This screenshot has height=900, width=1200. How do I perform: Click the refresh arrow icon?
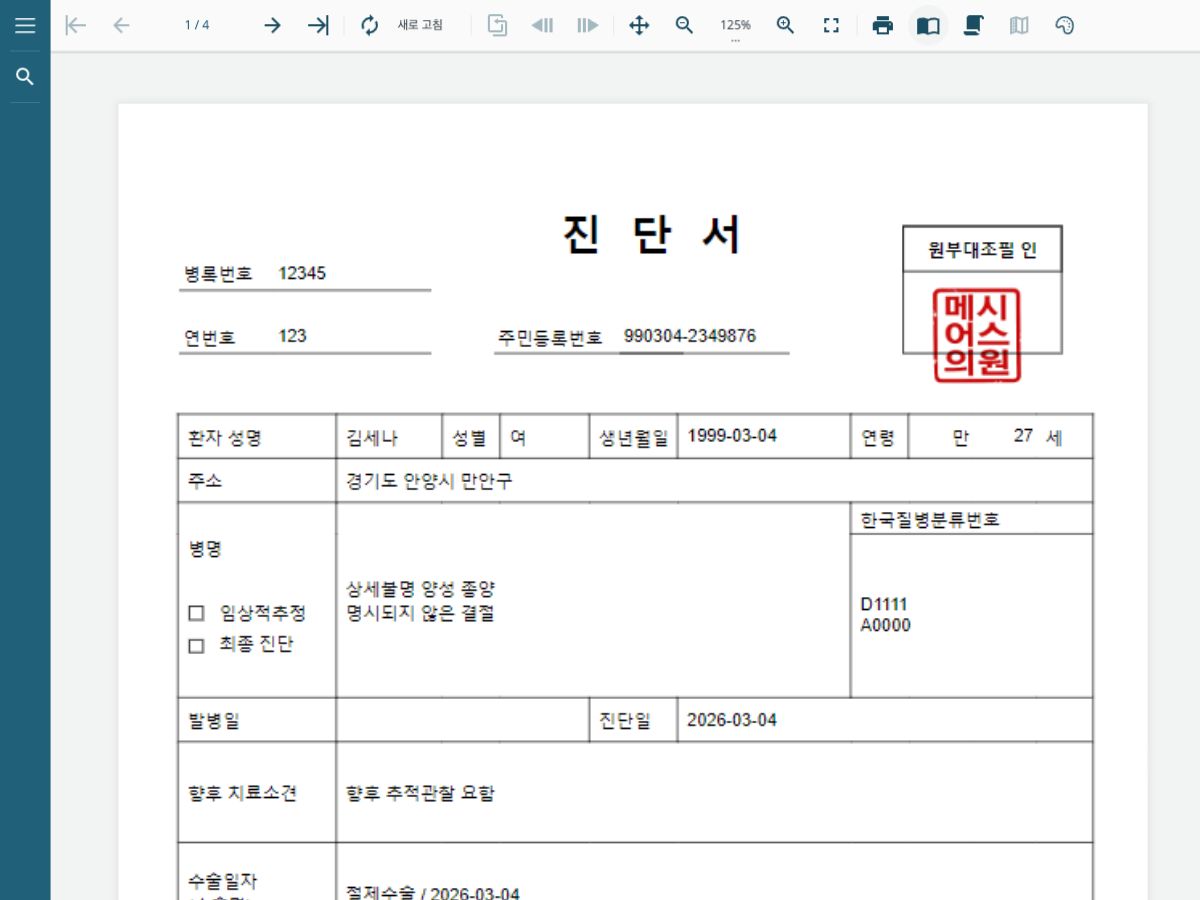click(370, 25)
